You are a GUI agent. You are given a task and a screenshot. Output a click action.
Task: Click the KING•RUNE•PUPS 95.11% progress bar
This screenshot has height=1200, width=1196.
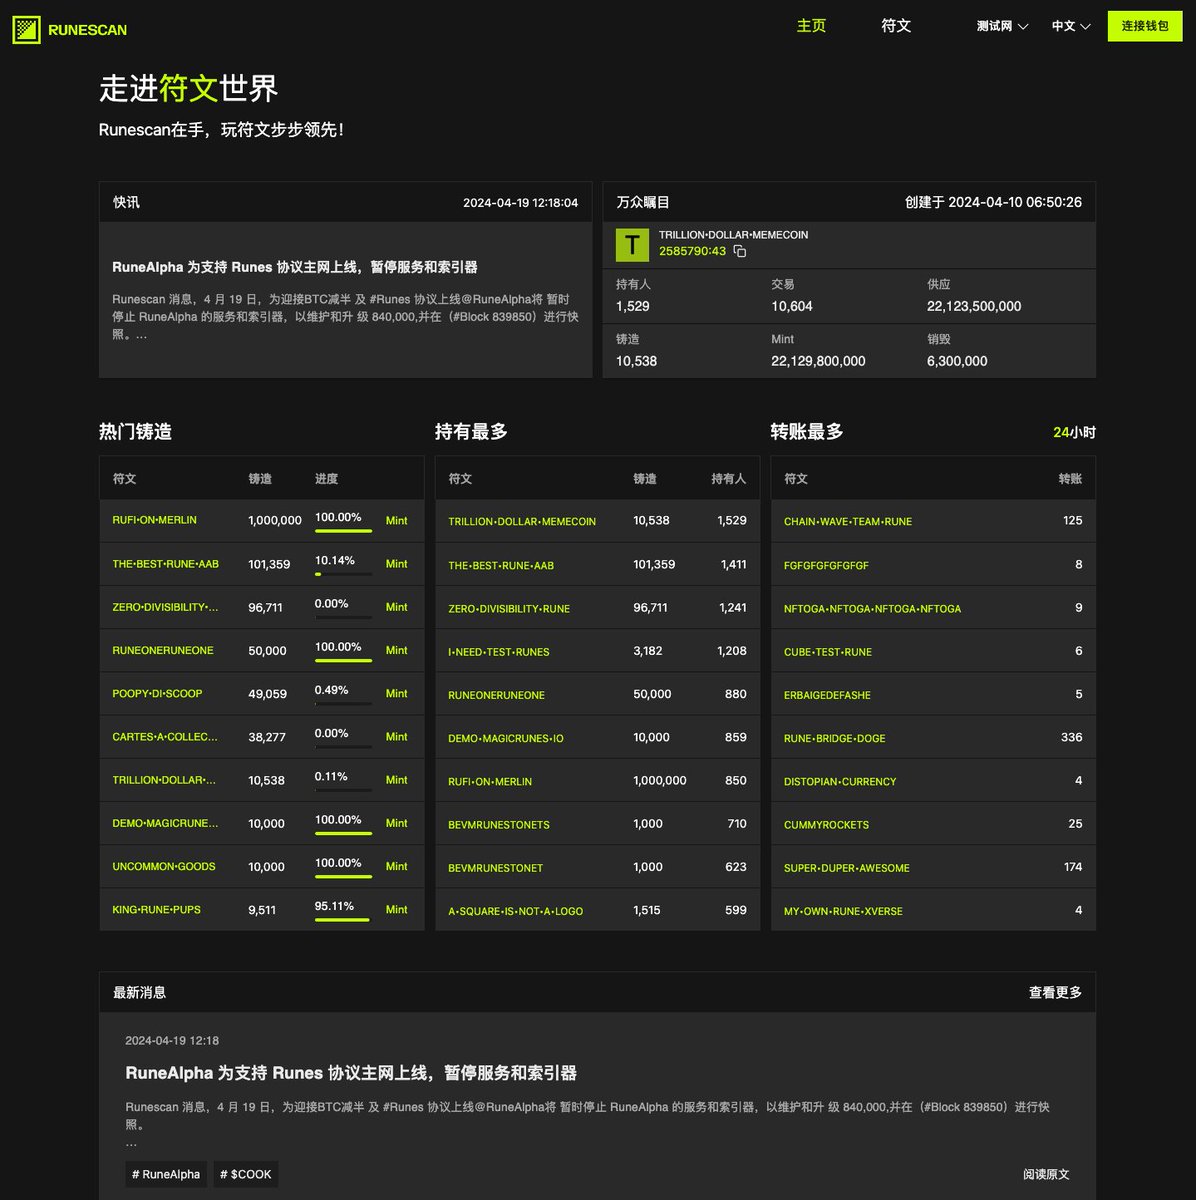pos(343,919)
